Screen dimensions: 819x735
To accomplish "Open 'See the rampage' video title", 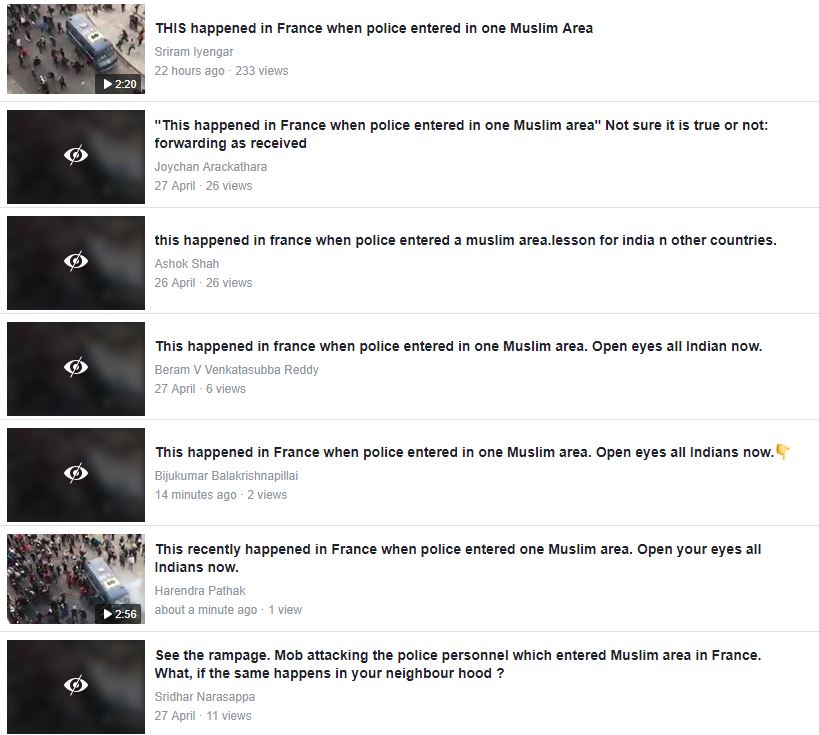I will tap(458, 664).
